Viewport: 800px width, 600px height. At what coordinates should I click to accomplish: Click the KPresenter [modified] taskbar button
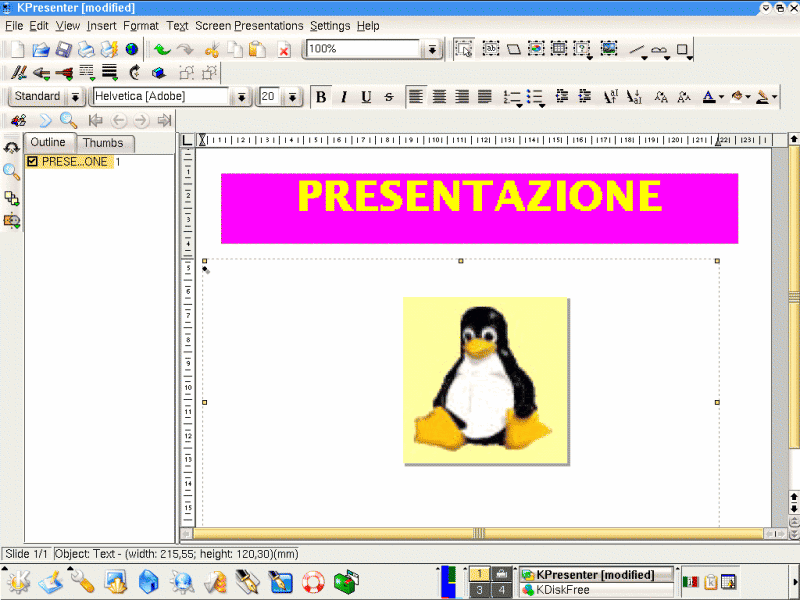(x=597, y=575)
